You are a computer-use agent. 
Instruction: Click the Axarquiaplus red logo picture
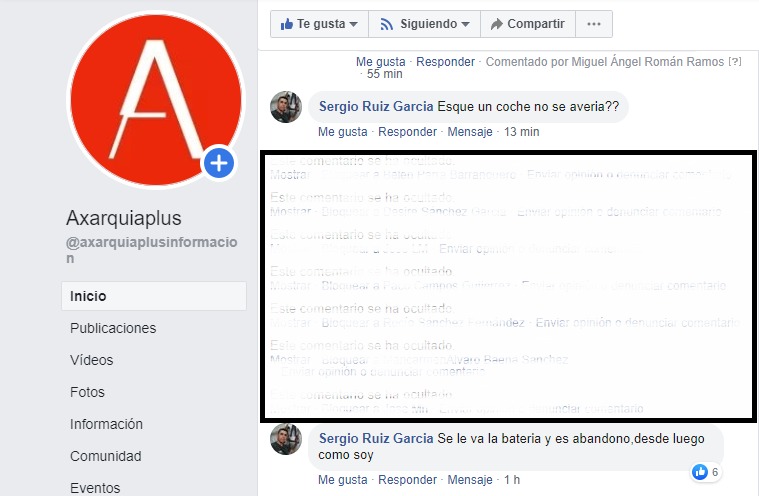pyautogui.click(x=156, y=100)
